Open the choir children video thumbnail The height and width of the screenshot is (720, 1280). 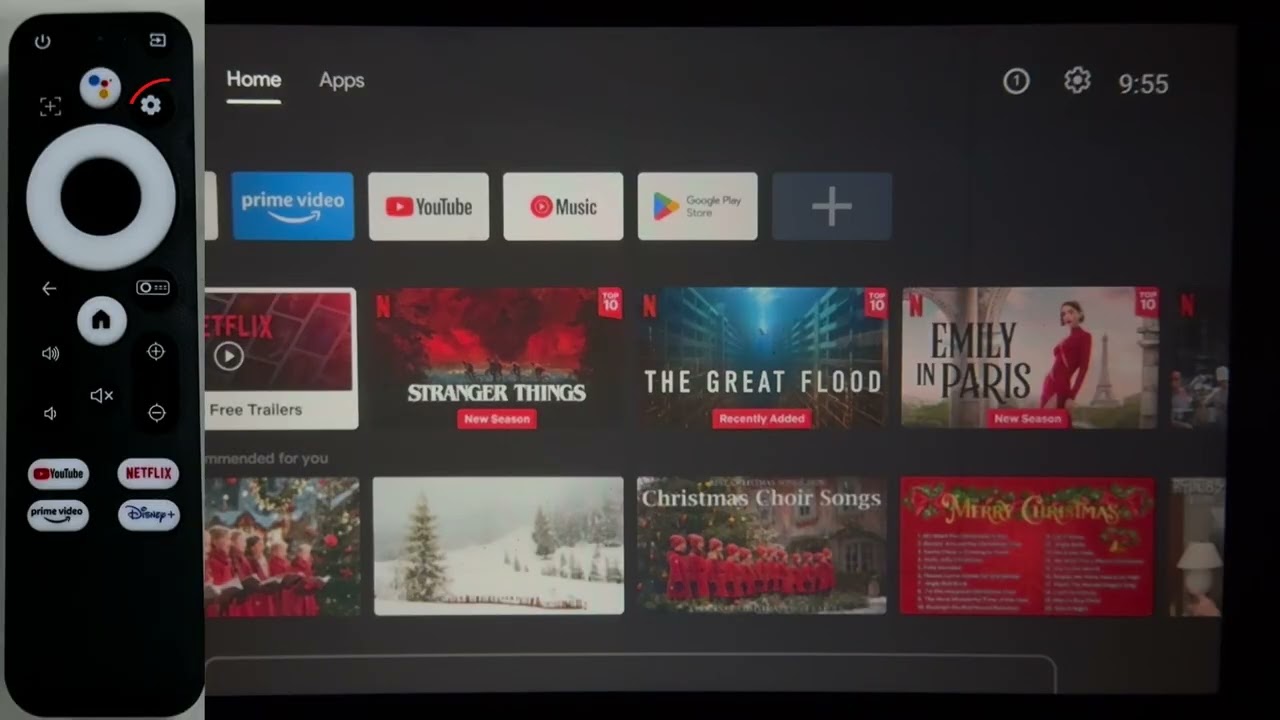coord(282,545)
